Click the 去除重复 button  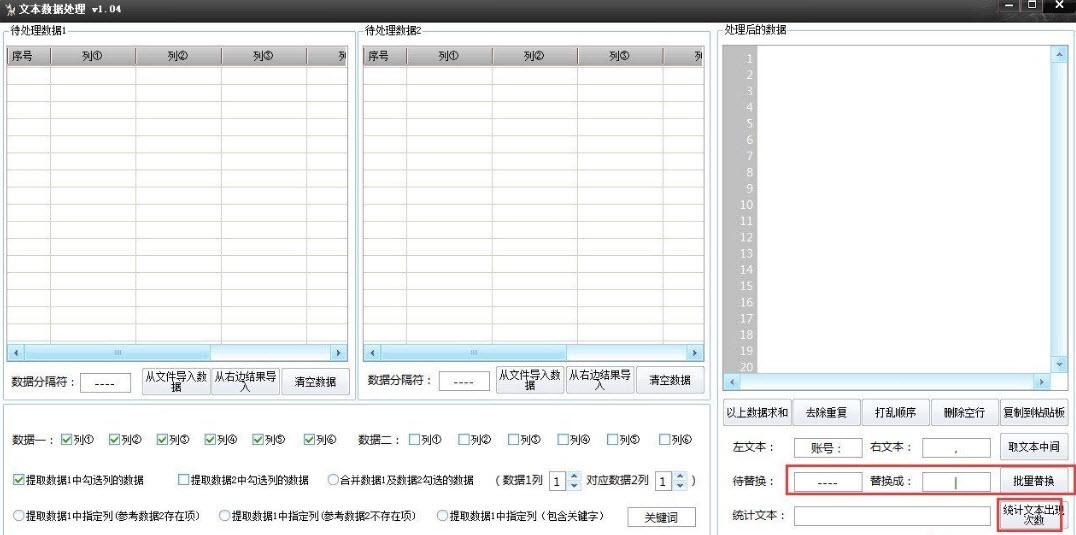click(x=826, y=412)
